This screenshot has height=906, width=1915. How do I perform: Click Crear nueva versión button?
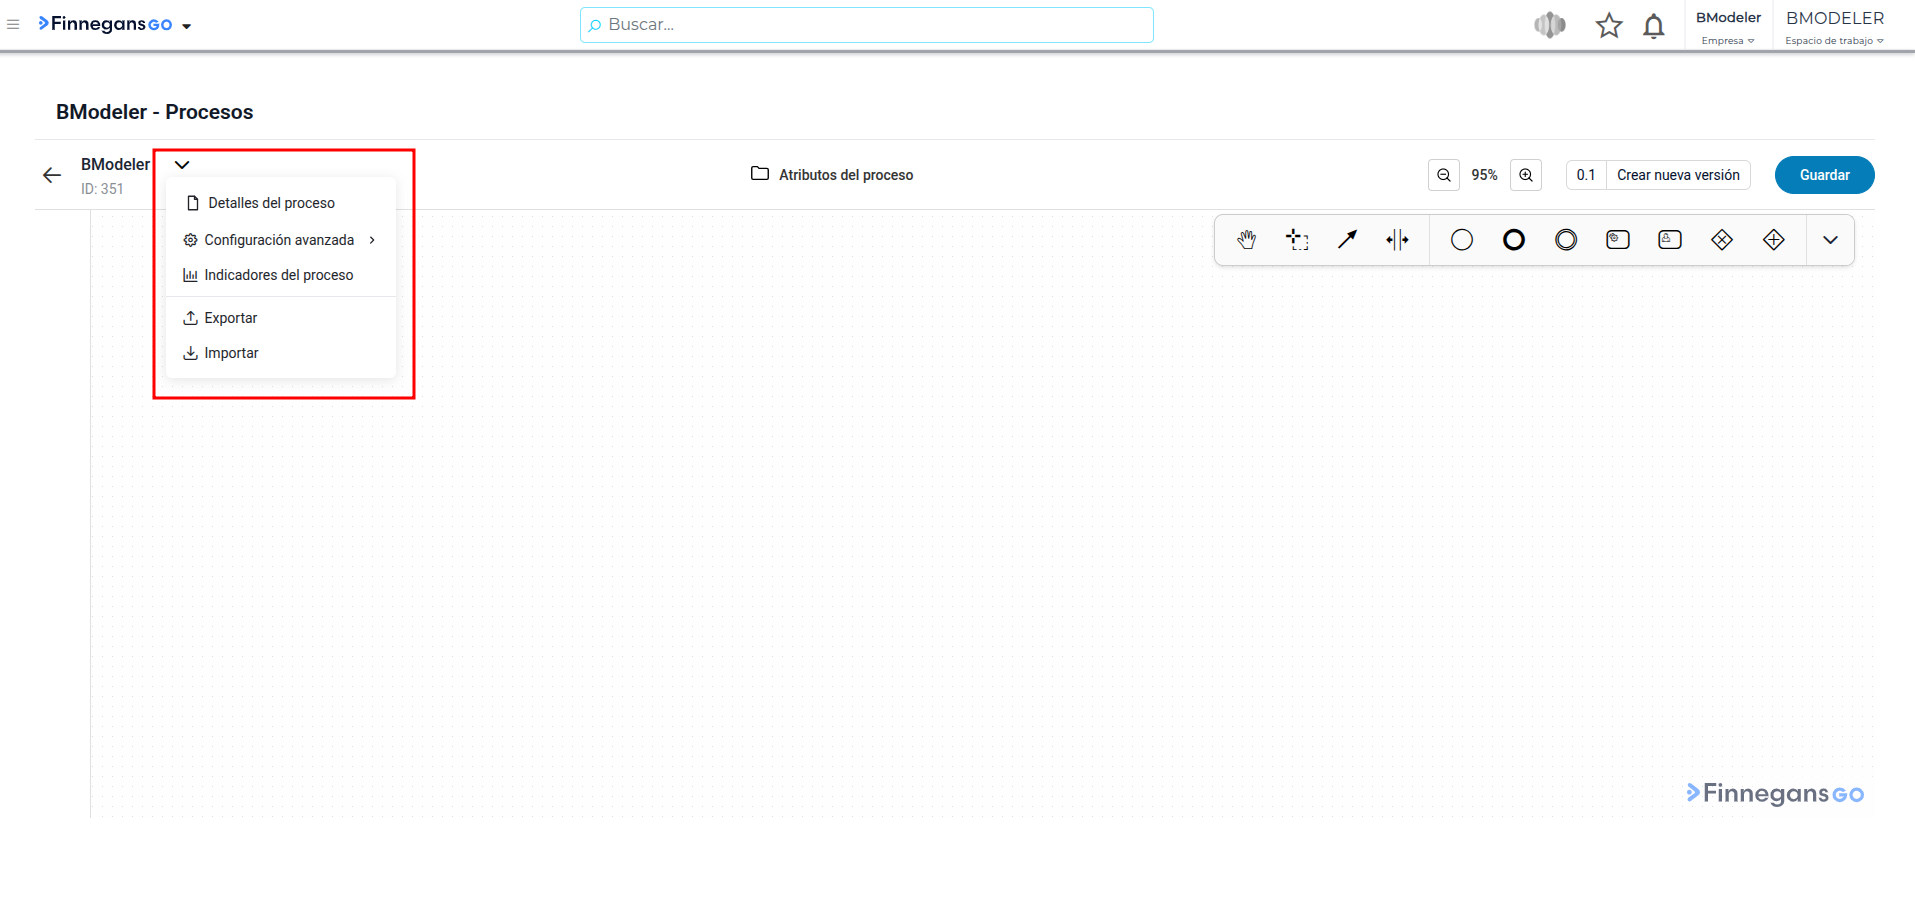point(1678,175)
